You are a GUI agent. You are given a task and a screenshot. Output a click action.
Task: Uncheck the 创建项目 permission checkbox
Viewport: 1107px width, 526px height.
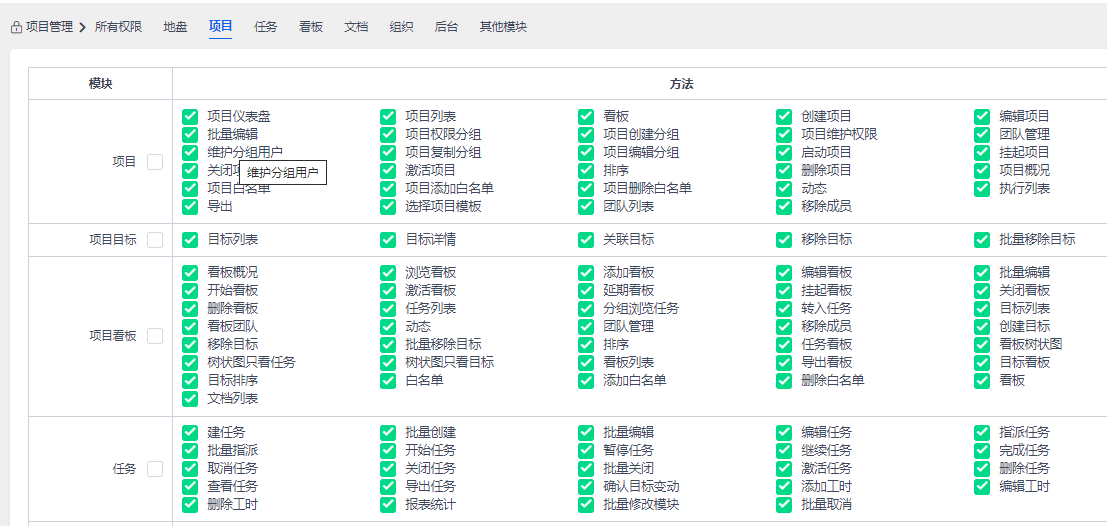click(784, 117)
